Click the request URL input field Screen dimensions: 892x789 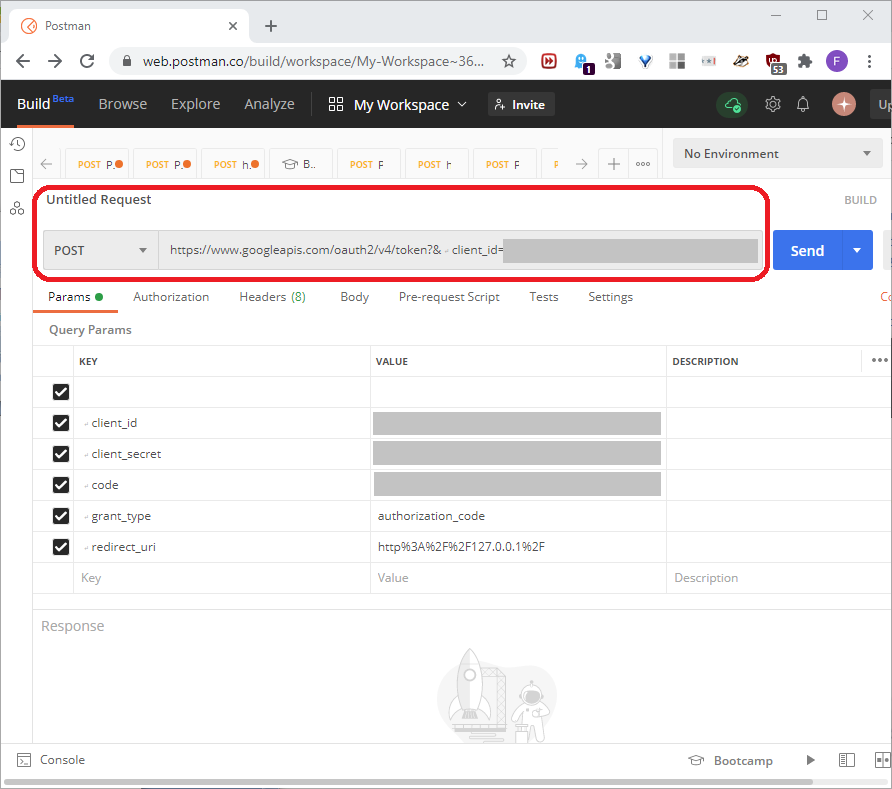(460, 250)
